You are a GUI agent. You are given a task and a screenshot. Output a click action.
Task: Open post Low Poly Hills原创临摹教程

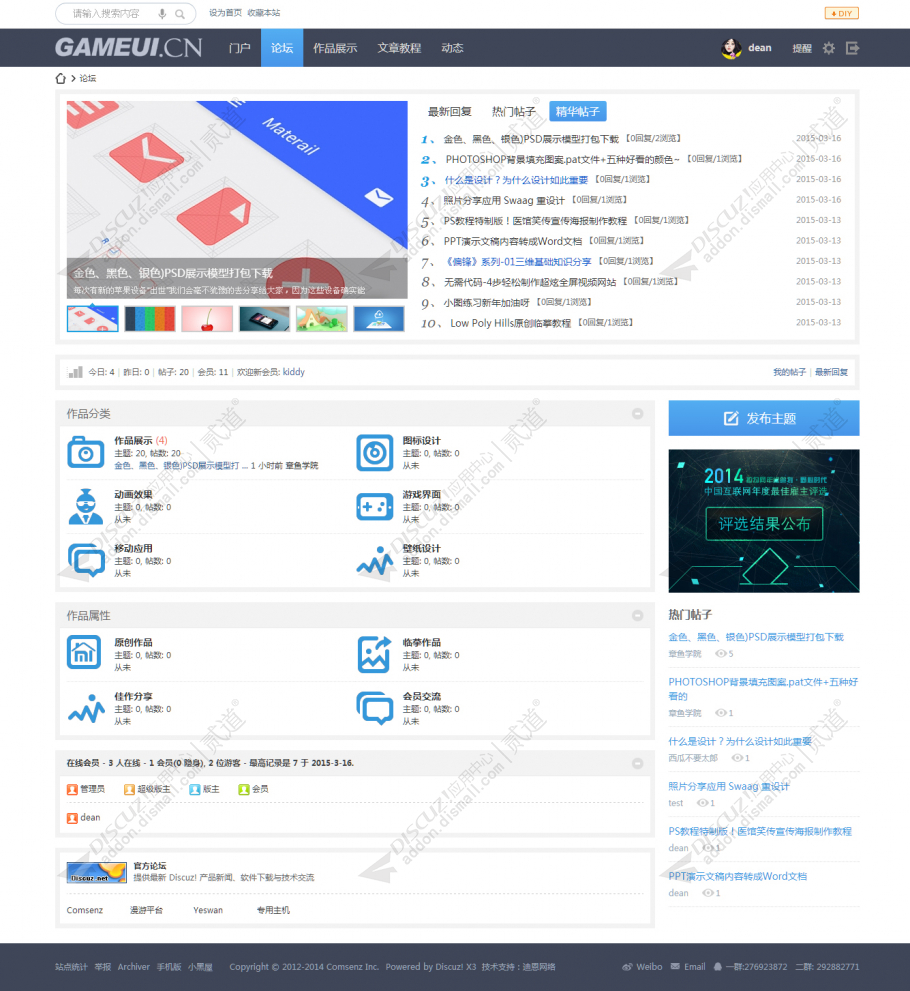click(x=511, y=323)
